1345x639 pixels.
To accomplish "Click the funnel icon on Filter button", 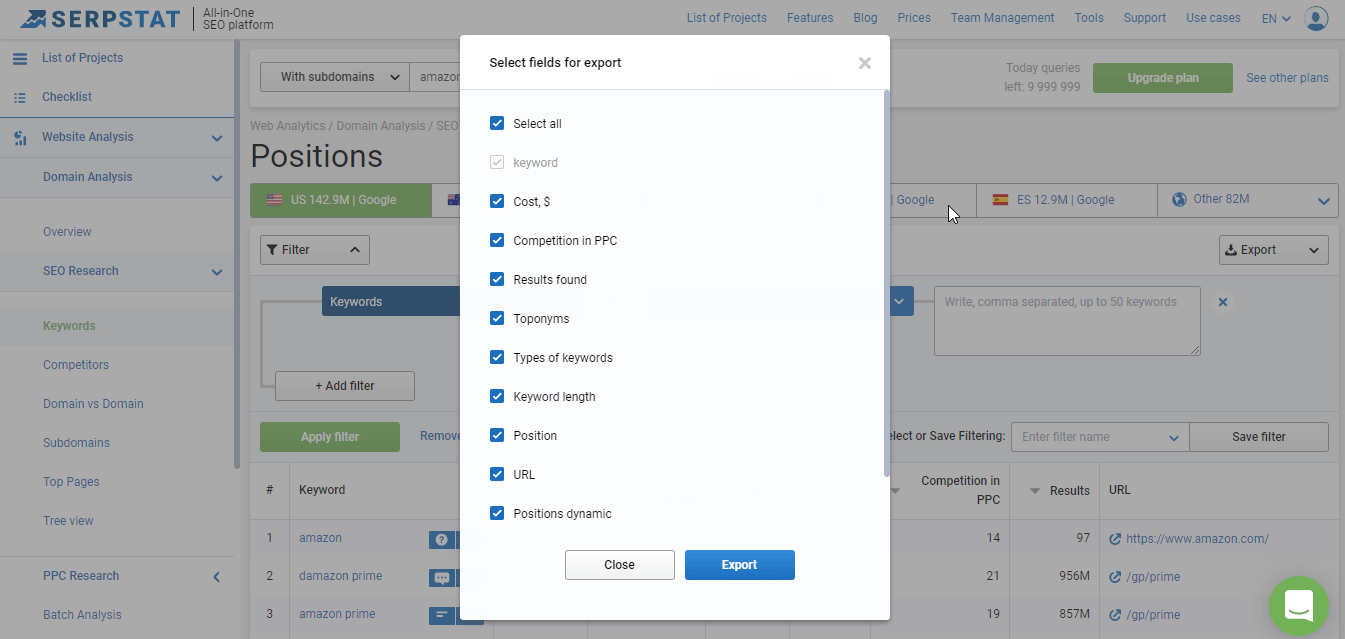I will click(x=272, y=250).
